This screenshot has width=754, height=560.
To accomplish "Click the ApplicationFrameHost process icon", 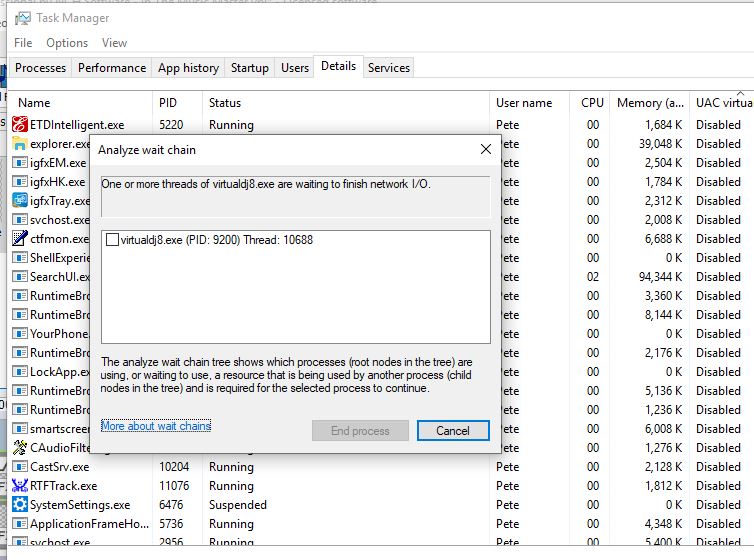I will (x=20, y=523).
